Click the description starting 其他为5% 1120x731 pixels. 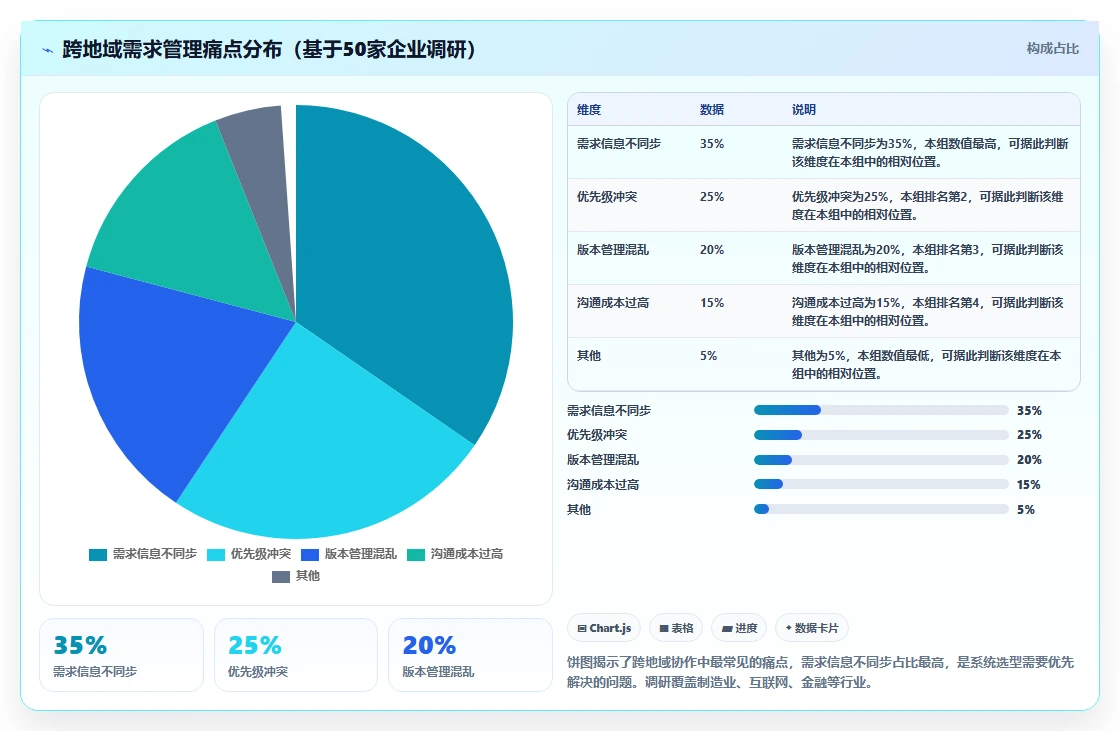[926, 364]
